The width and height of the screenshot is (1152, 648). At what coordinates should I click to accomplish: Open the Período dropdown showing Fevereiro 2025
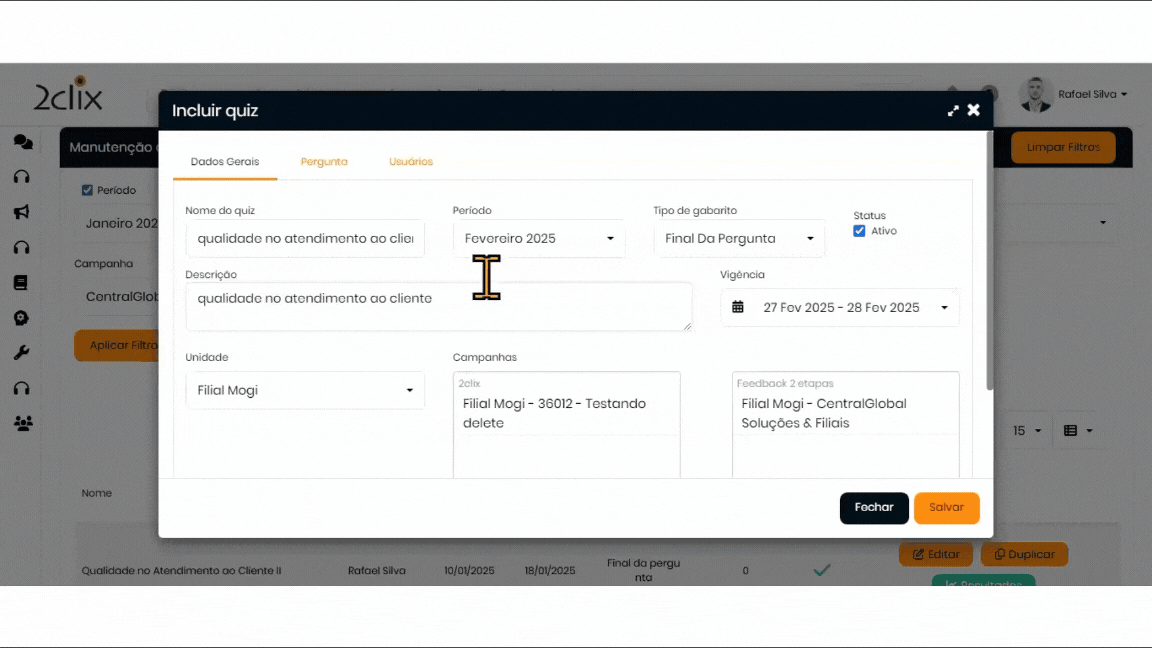(x=539, y=239)
